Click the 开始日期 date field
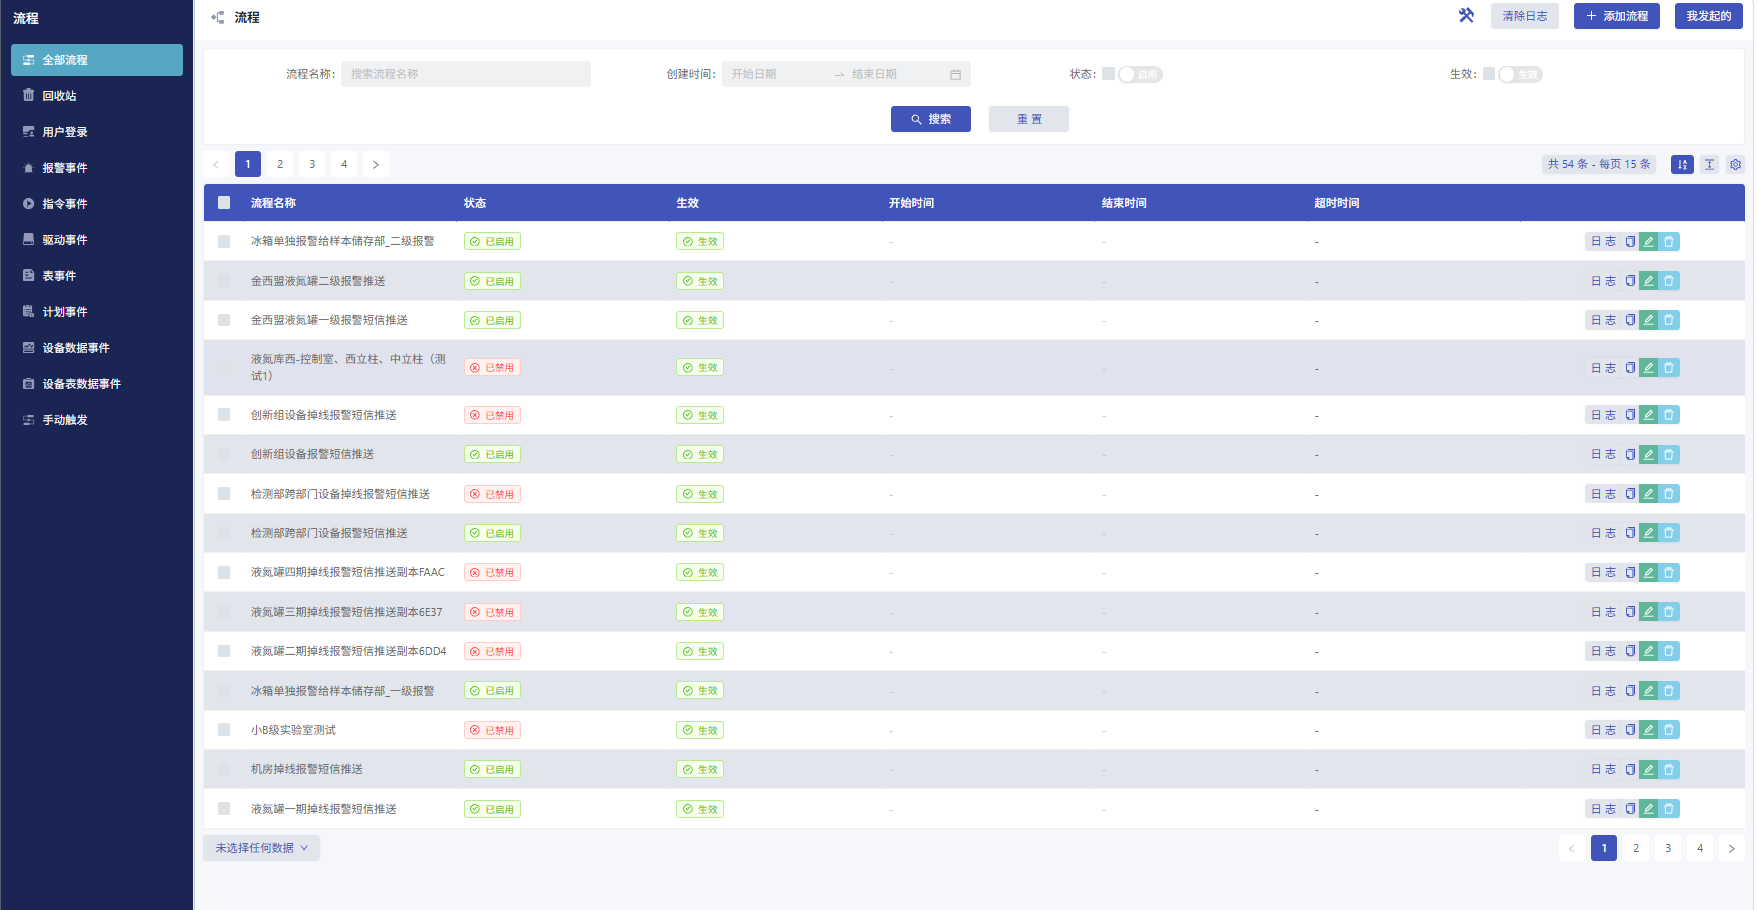Image resolution: width=1757 pixels, height=910 pixels. [x=775, y=74]
